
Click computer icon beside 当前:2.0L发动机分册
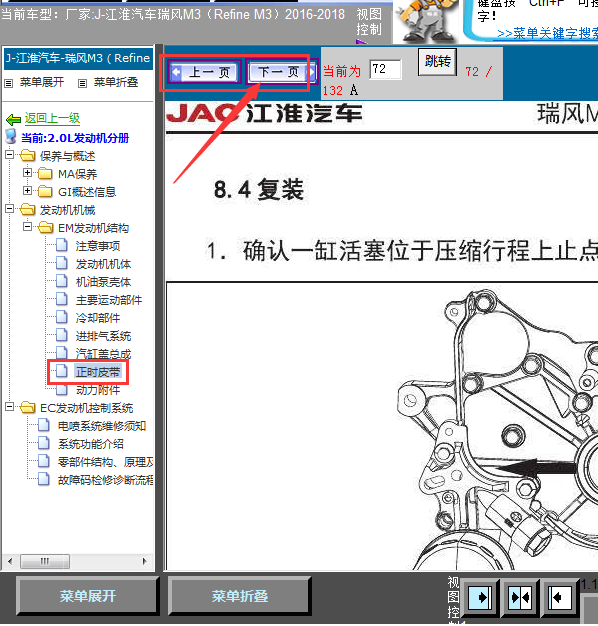coord(11,137)
